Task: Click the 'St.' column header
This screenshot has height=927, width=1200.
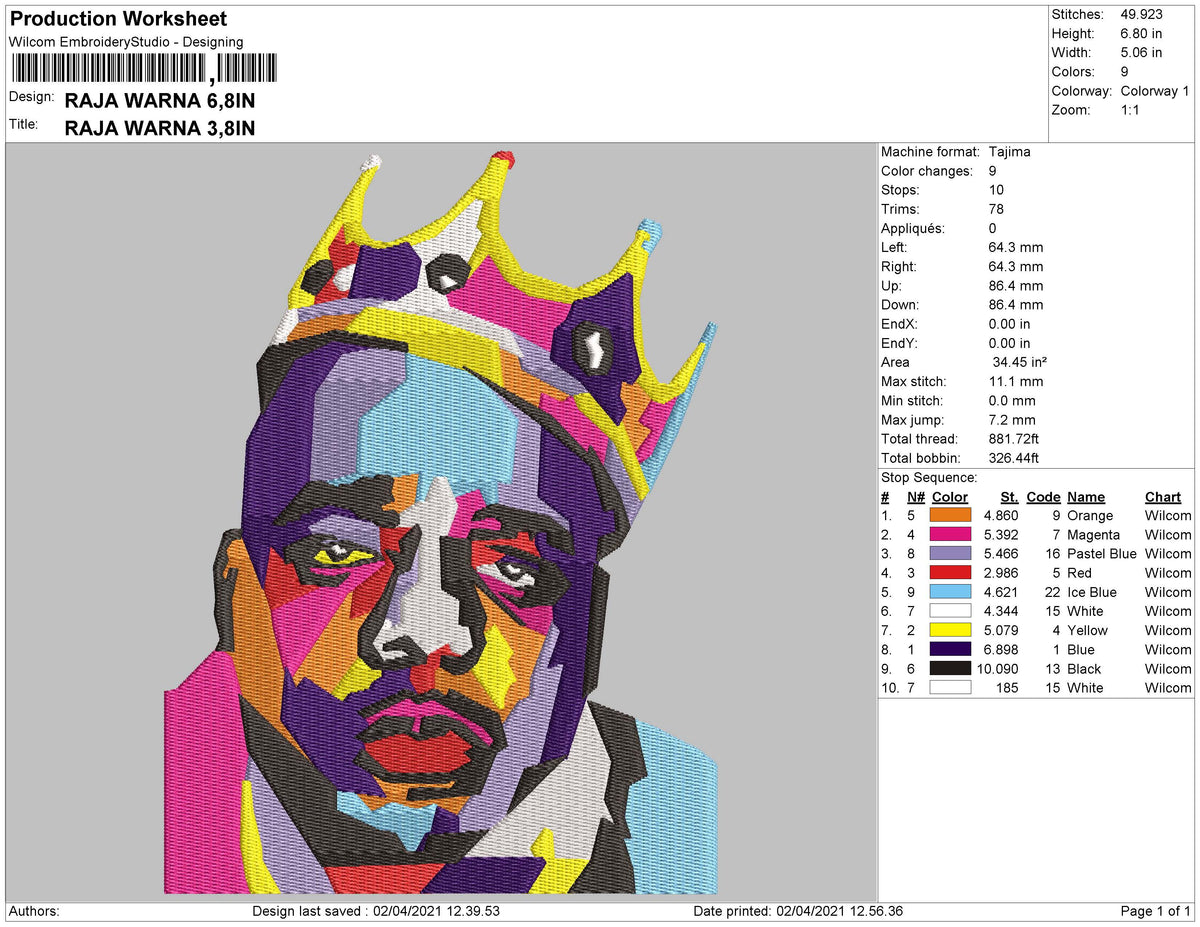Action: 1009,497
